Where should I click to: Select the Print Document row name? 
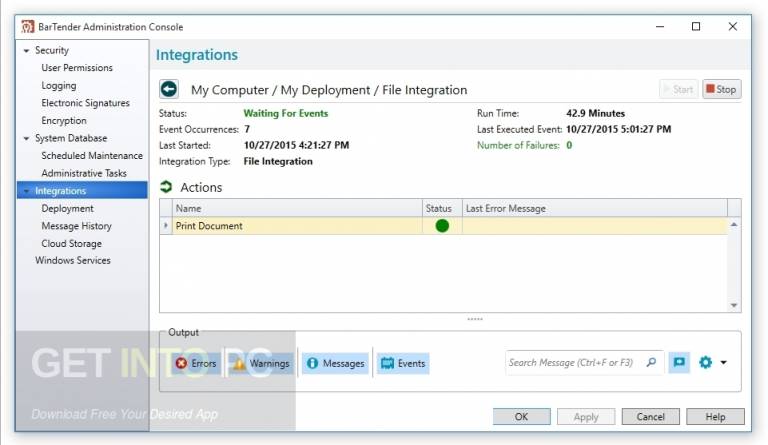coord(209,226)
